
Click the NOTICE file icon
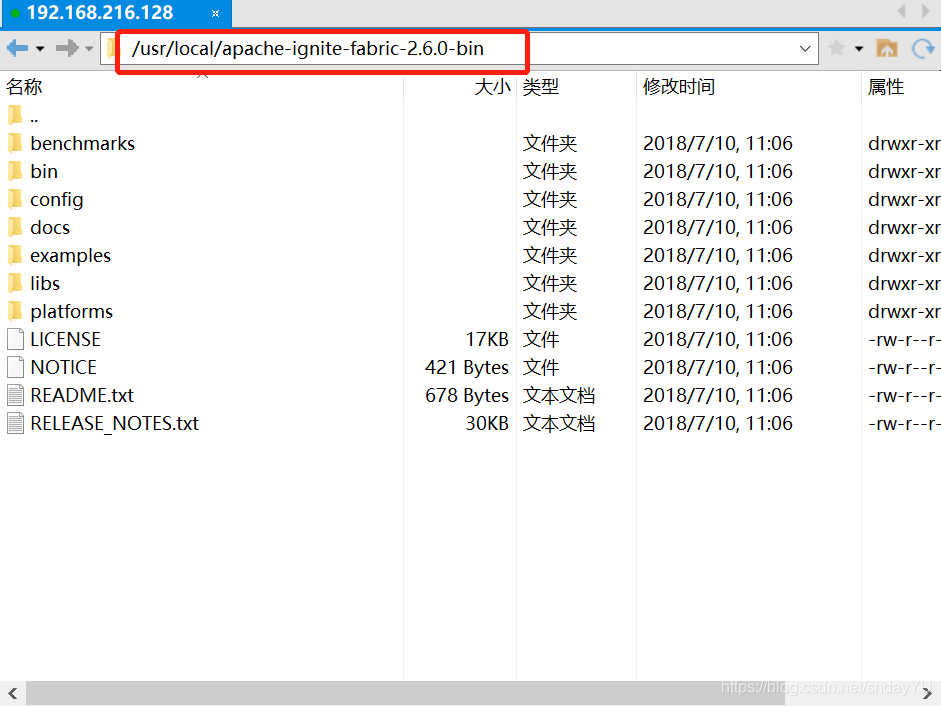point(16,367)
